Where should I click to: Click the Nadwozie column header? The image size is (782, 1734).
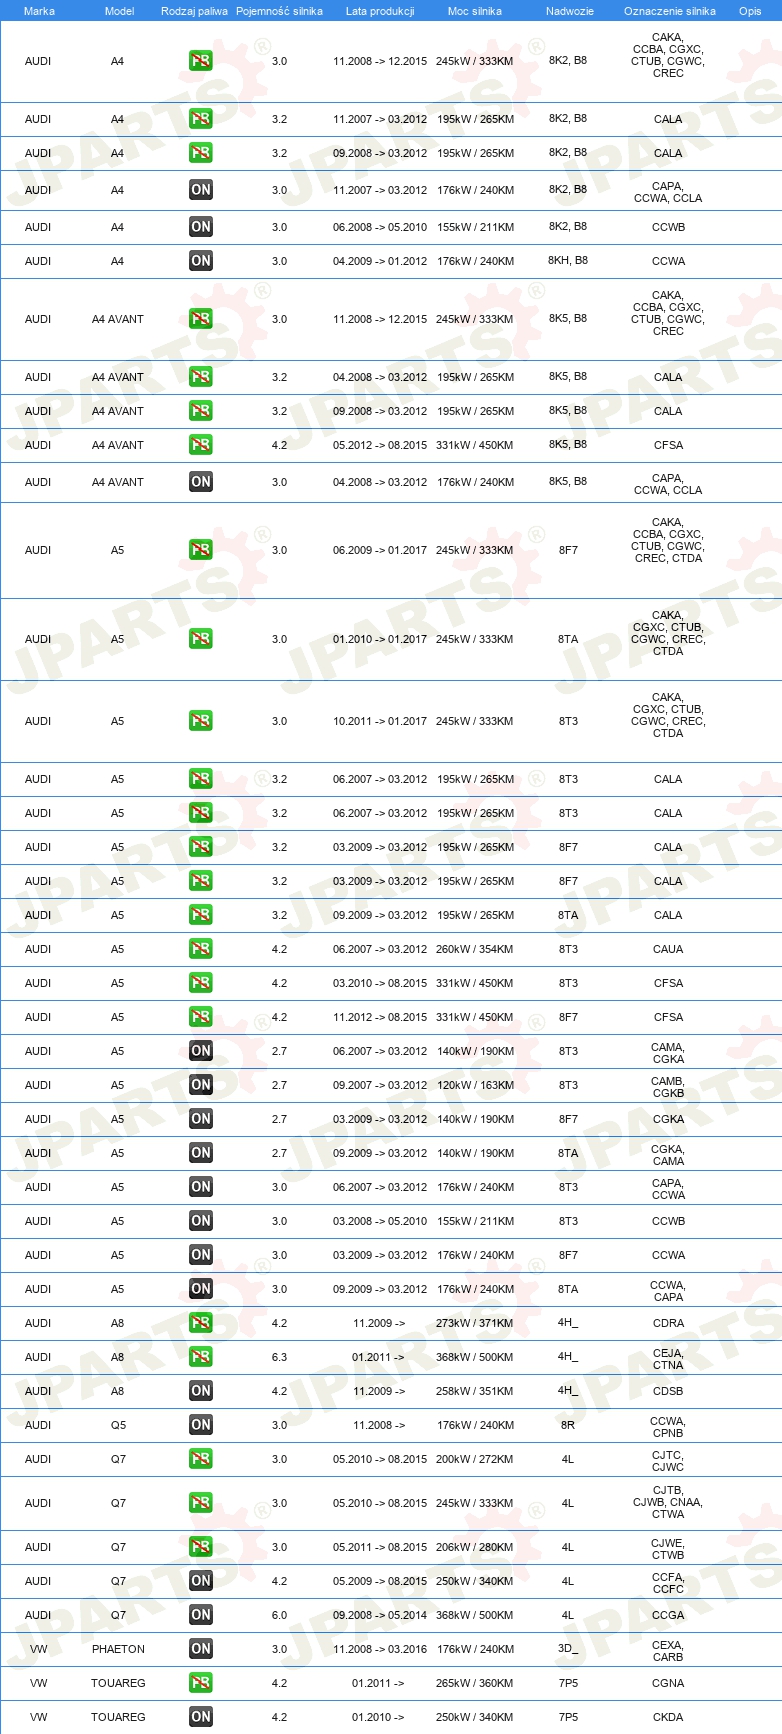pyautogui.click(x=570, y=11)
